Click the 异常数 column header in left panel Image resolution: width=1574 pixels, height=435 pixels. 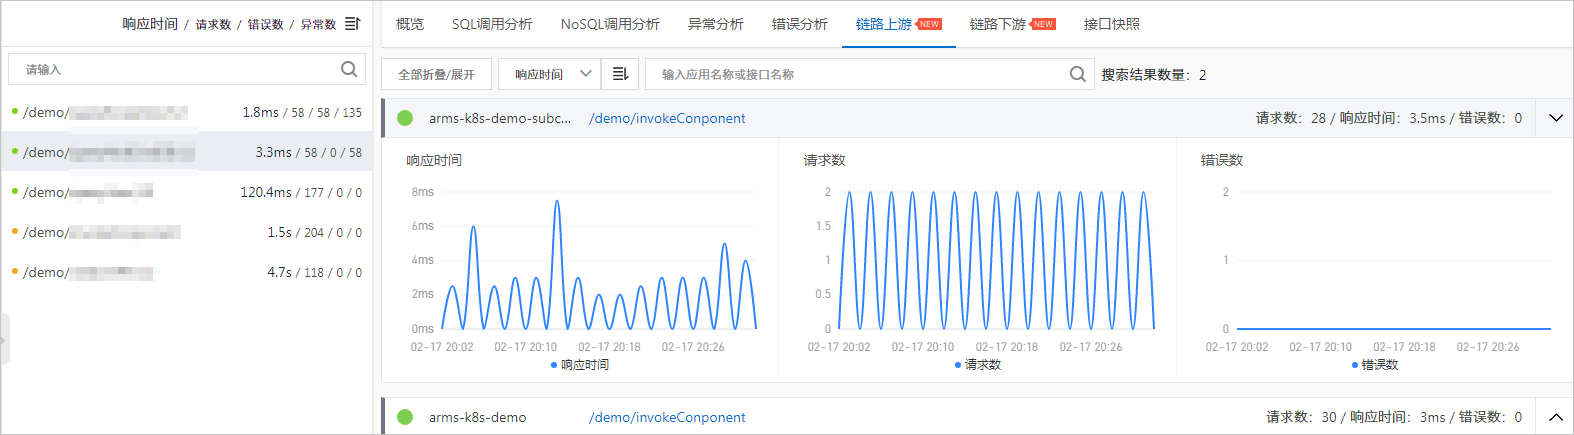pos(318,24)
